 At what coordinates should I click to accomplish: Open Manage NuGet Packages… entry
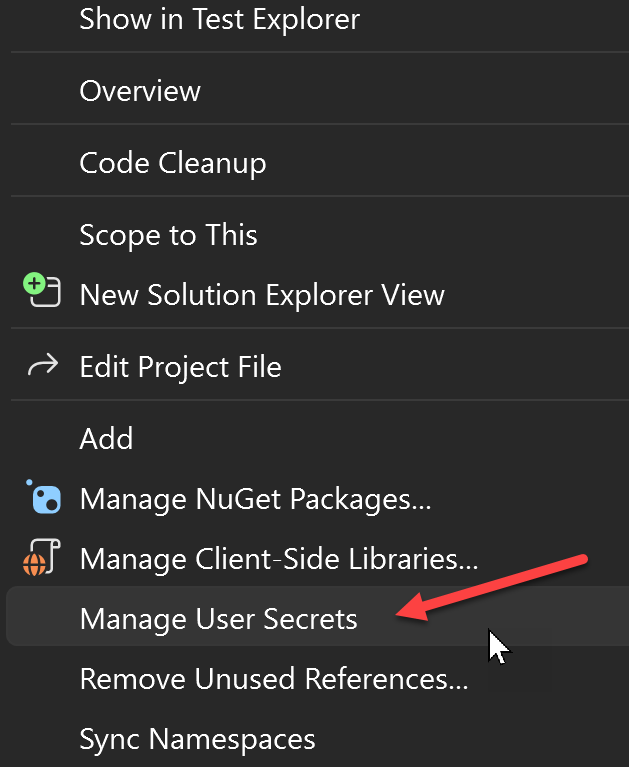[x=255, y=499]
